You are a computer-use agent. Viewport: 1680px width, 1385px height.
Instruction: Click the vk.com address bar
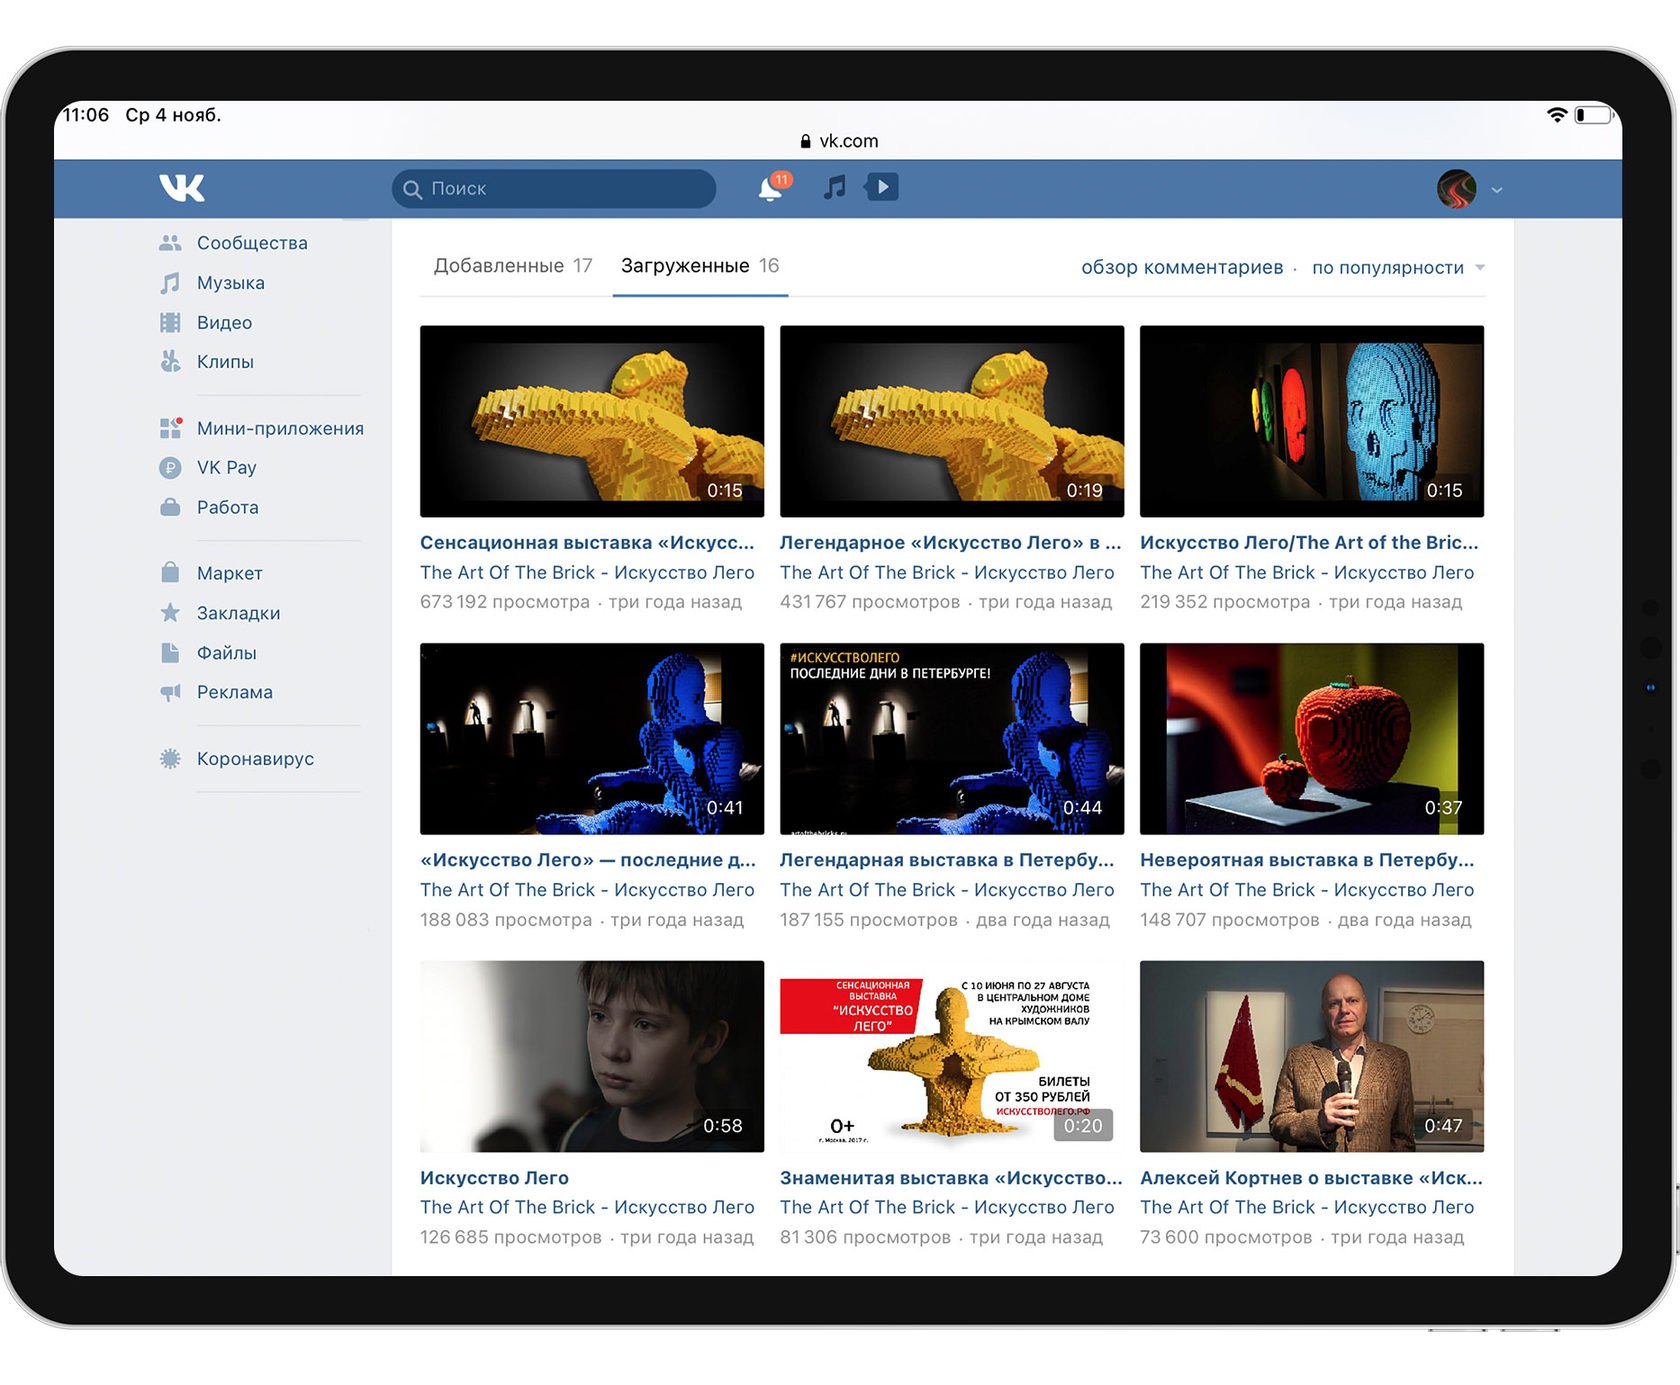coord(839,141)
